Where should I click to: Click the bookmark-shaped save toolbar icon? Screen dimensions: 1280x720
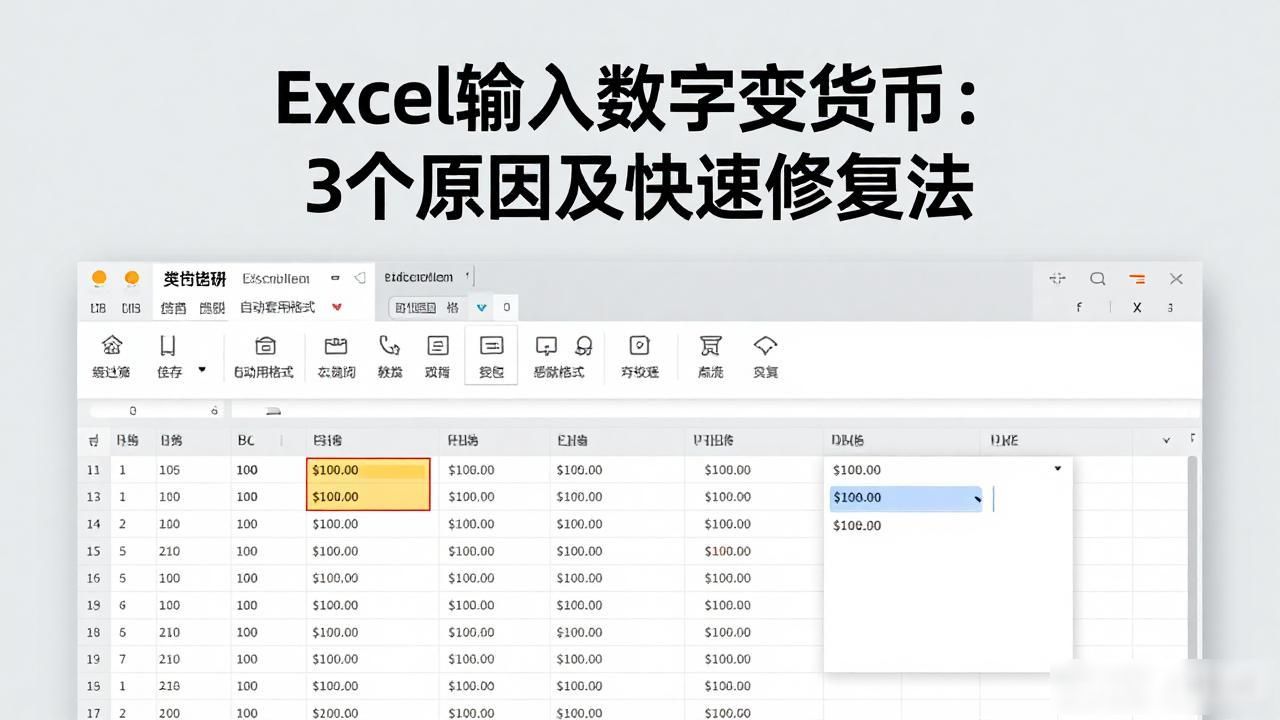coord(168,346)
